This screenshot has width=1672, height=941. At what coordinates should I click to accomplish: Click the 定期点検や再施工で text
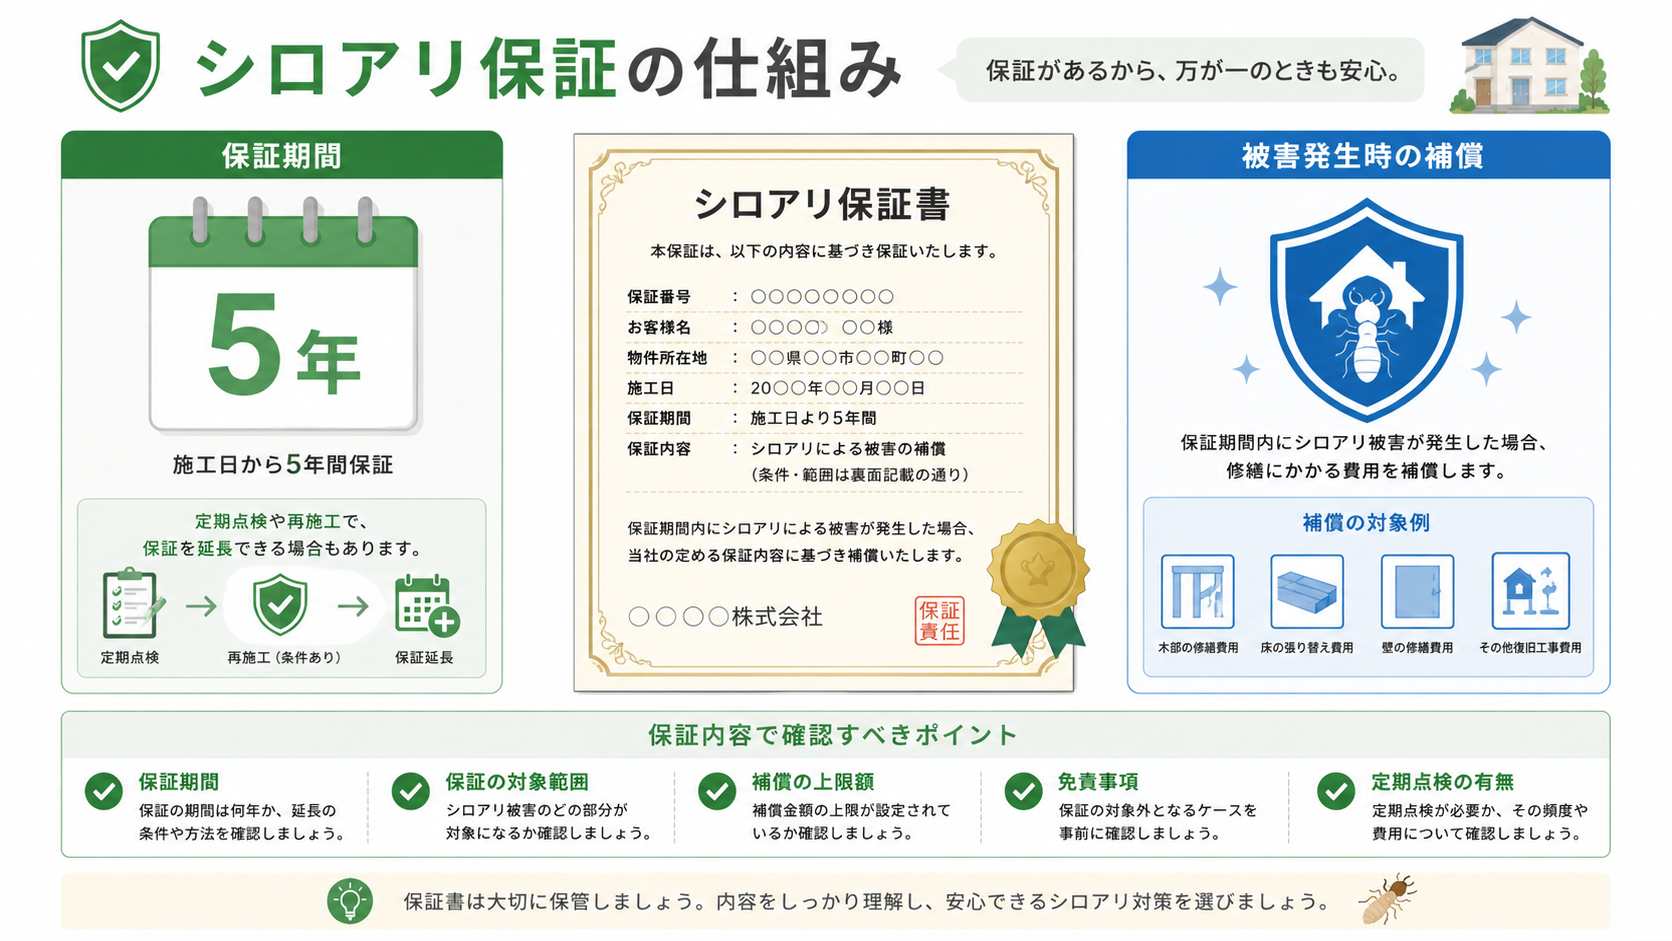282,521
